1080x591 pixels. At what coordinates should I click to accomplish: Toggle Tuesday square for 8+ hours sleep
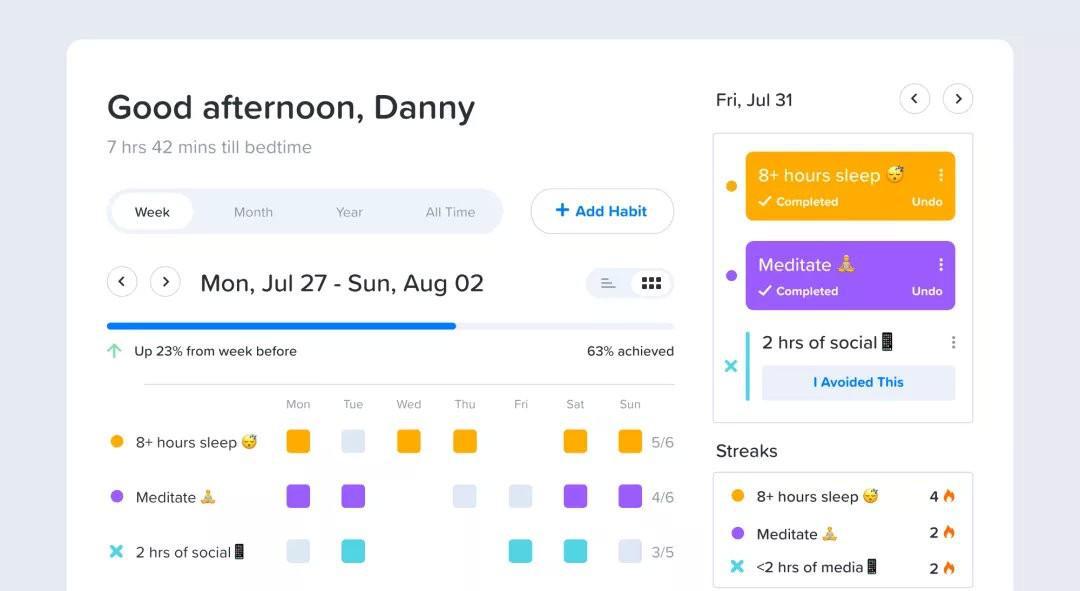[x=353, y=442]
